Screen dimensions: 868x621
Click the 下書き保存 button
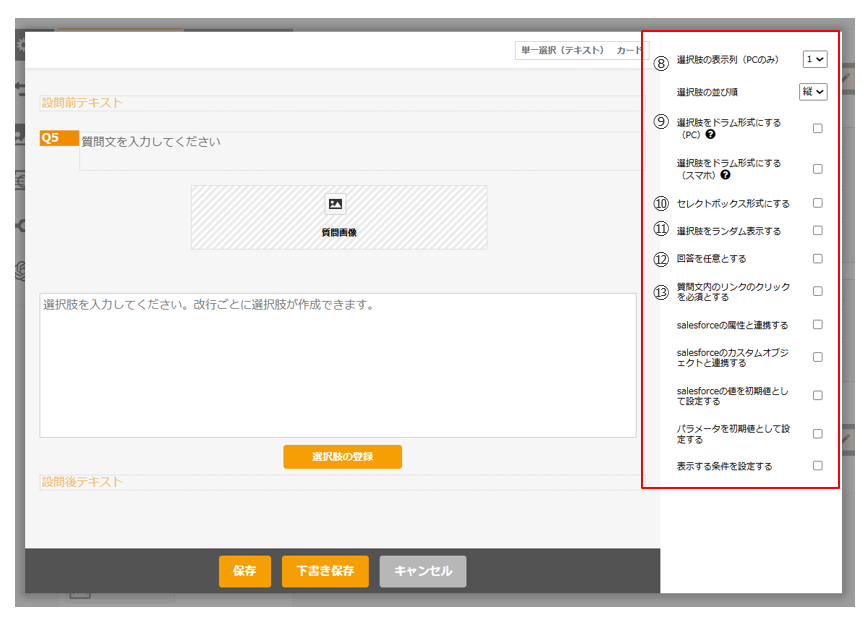click(325, 571)
